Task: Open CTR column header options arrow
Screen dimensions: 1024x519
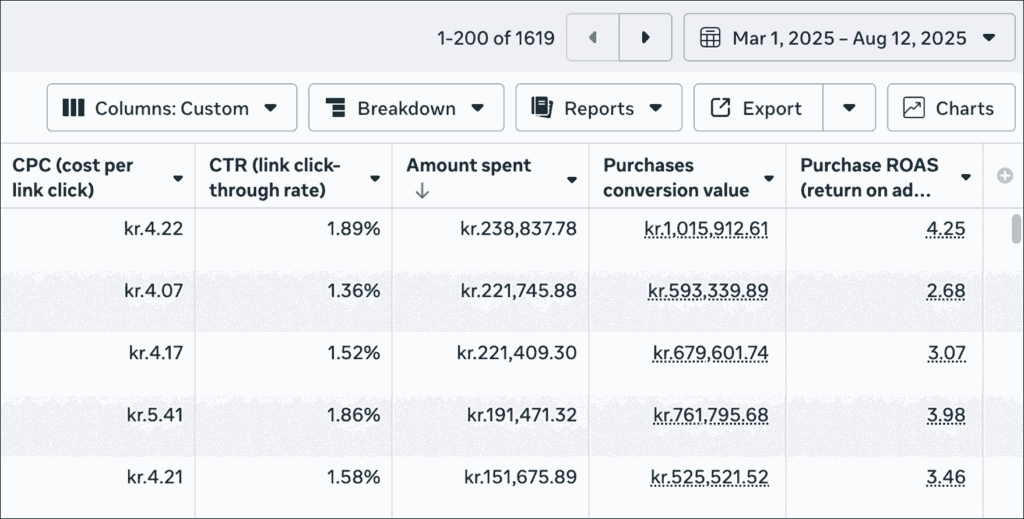Action: click(x=375, y=178)
